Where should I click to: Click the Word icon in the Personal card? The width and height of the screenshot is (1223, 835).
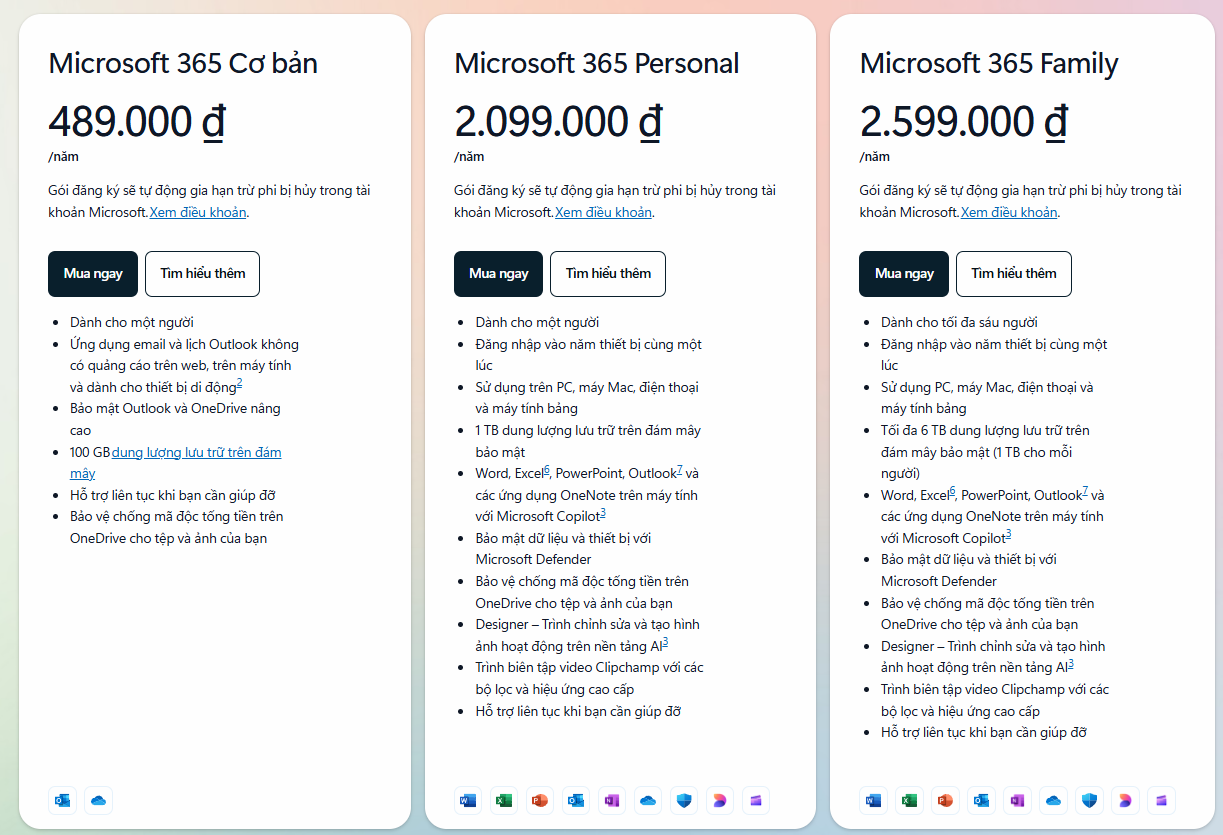[467, 800]
